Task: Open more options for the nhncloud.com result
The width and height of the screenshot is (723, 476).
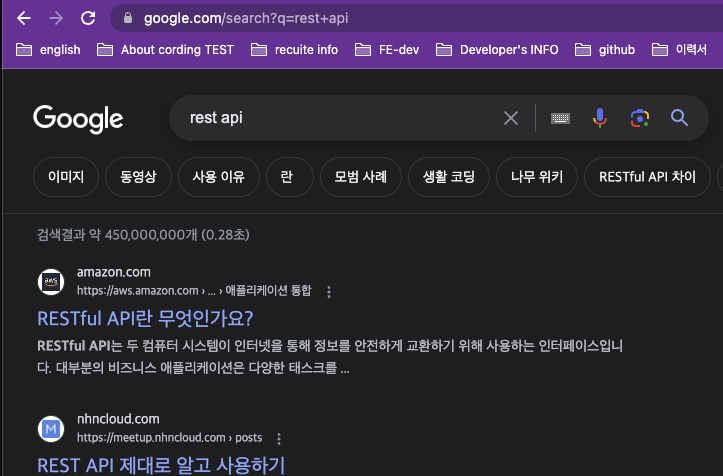Action: click(x=279, y=439)
